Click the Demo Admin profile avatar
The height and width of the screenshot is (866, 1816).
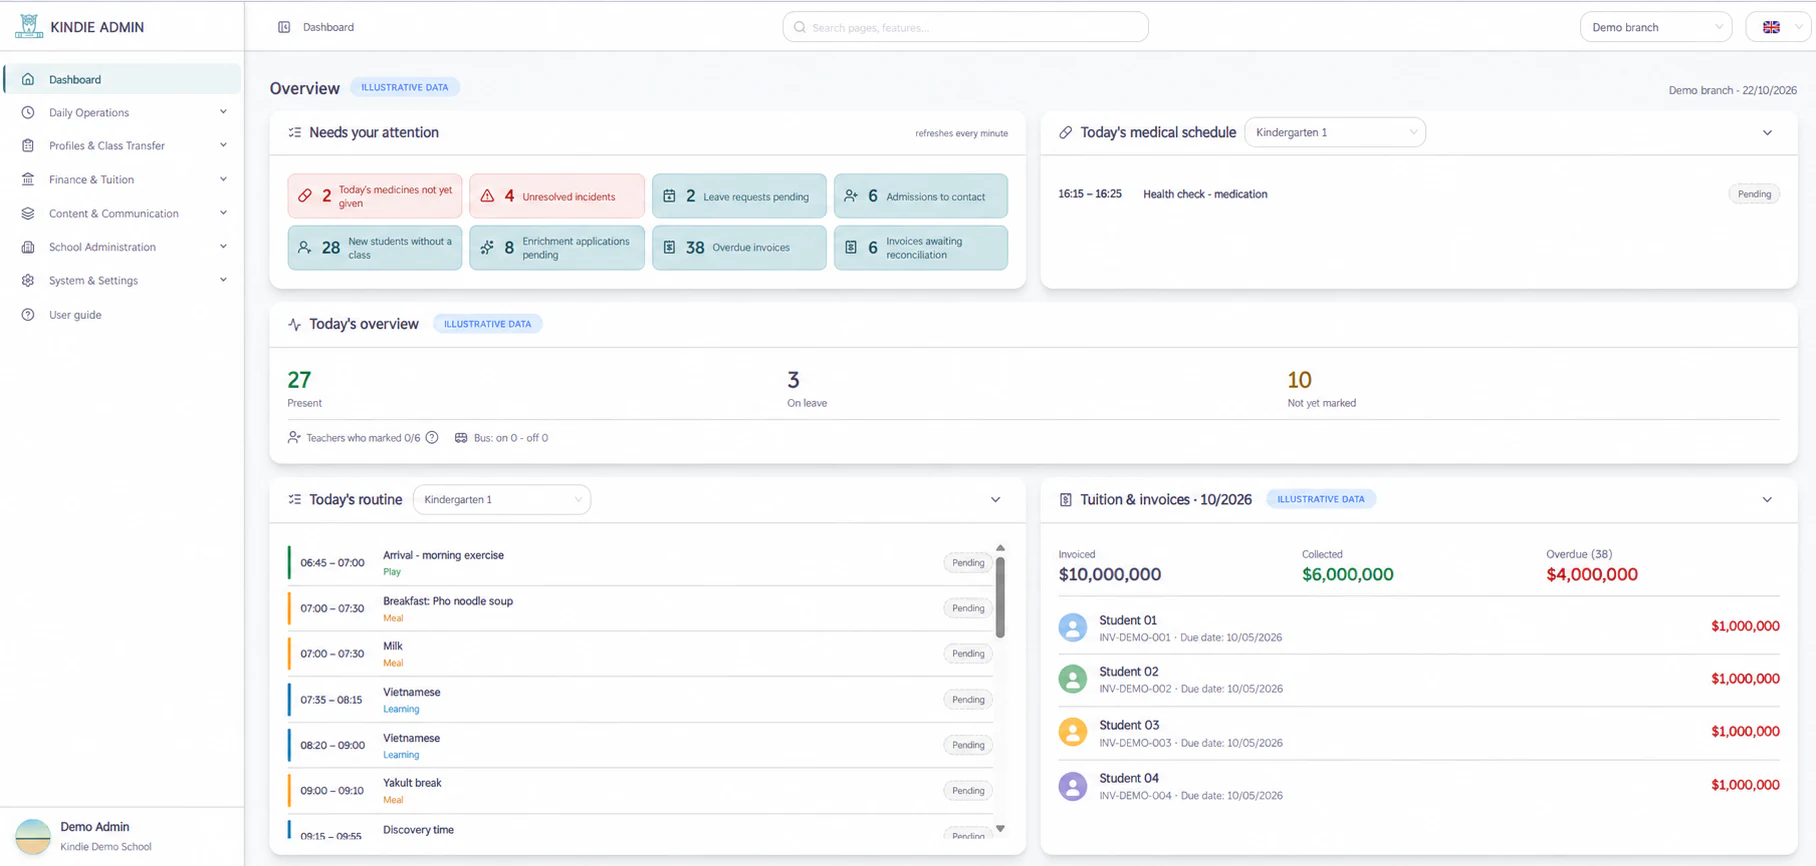[33, 836]
